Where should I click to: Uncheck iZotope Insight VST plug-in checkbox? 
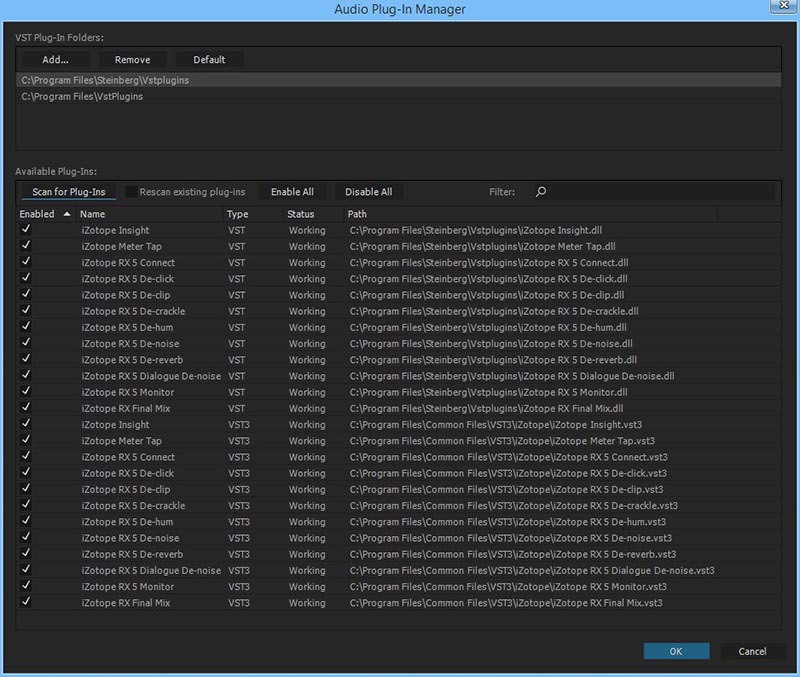point(26,230)
